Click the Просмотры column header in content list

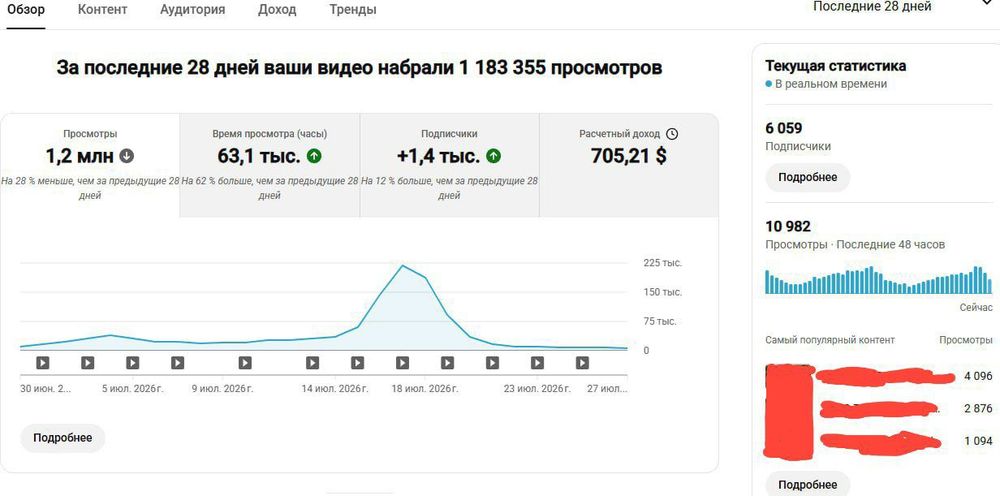966,340
